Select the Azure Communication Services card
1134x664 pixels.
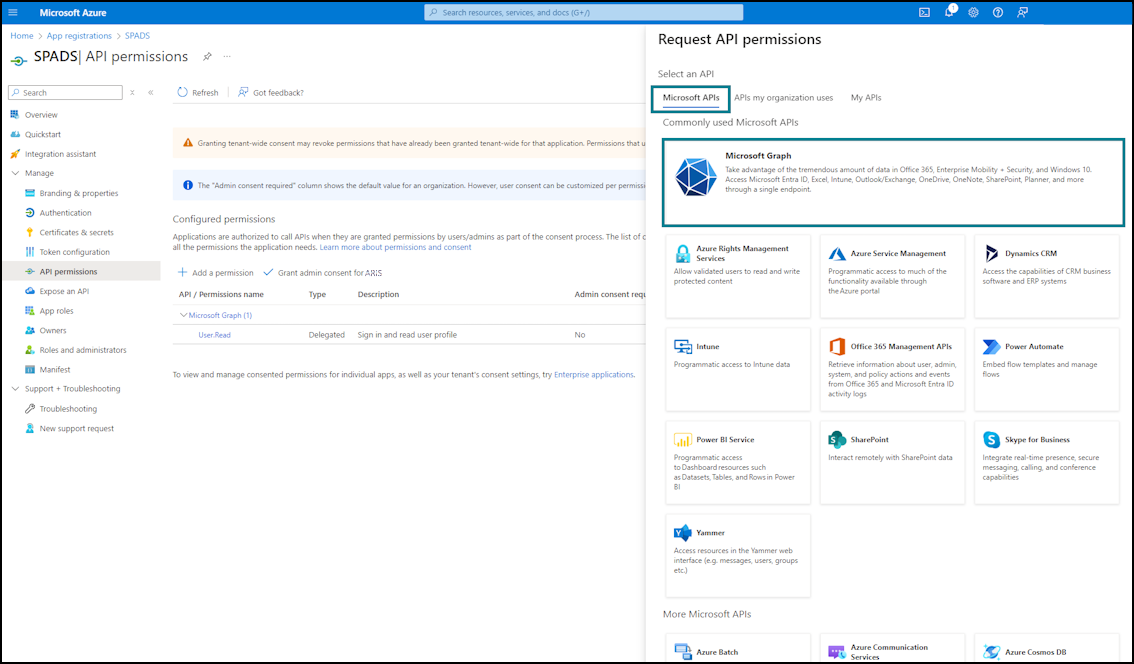[x=892, y=648]
